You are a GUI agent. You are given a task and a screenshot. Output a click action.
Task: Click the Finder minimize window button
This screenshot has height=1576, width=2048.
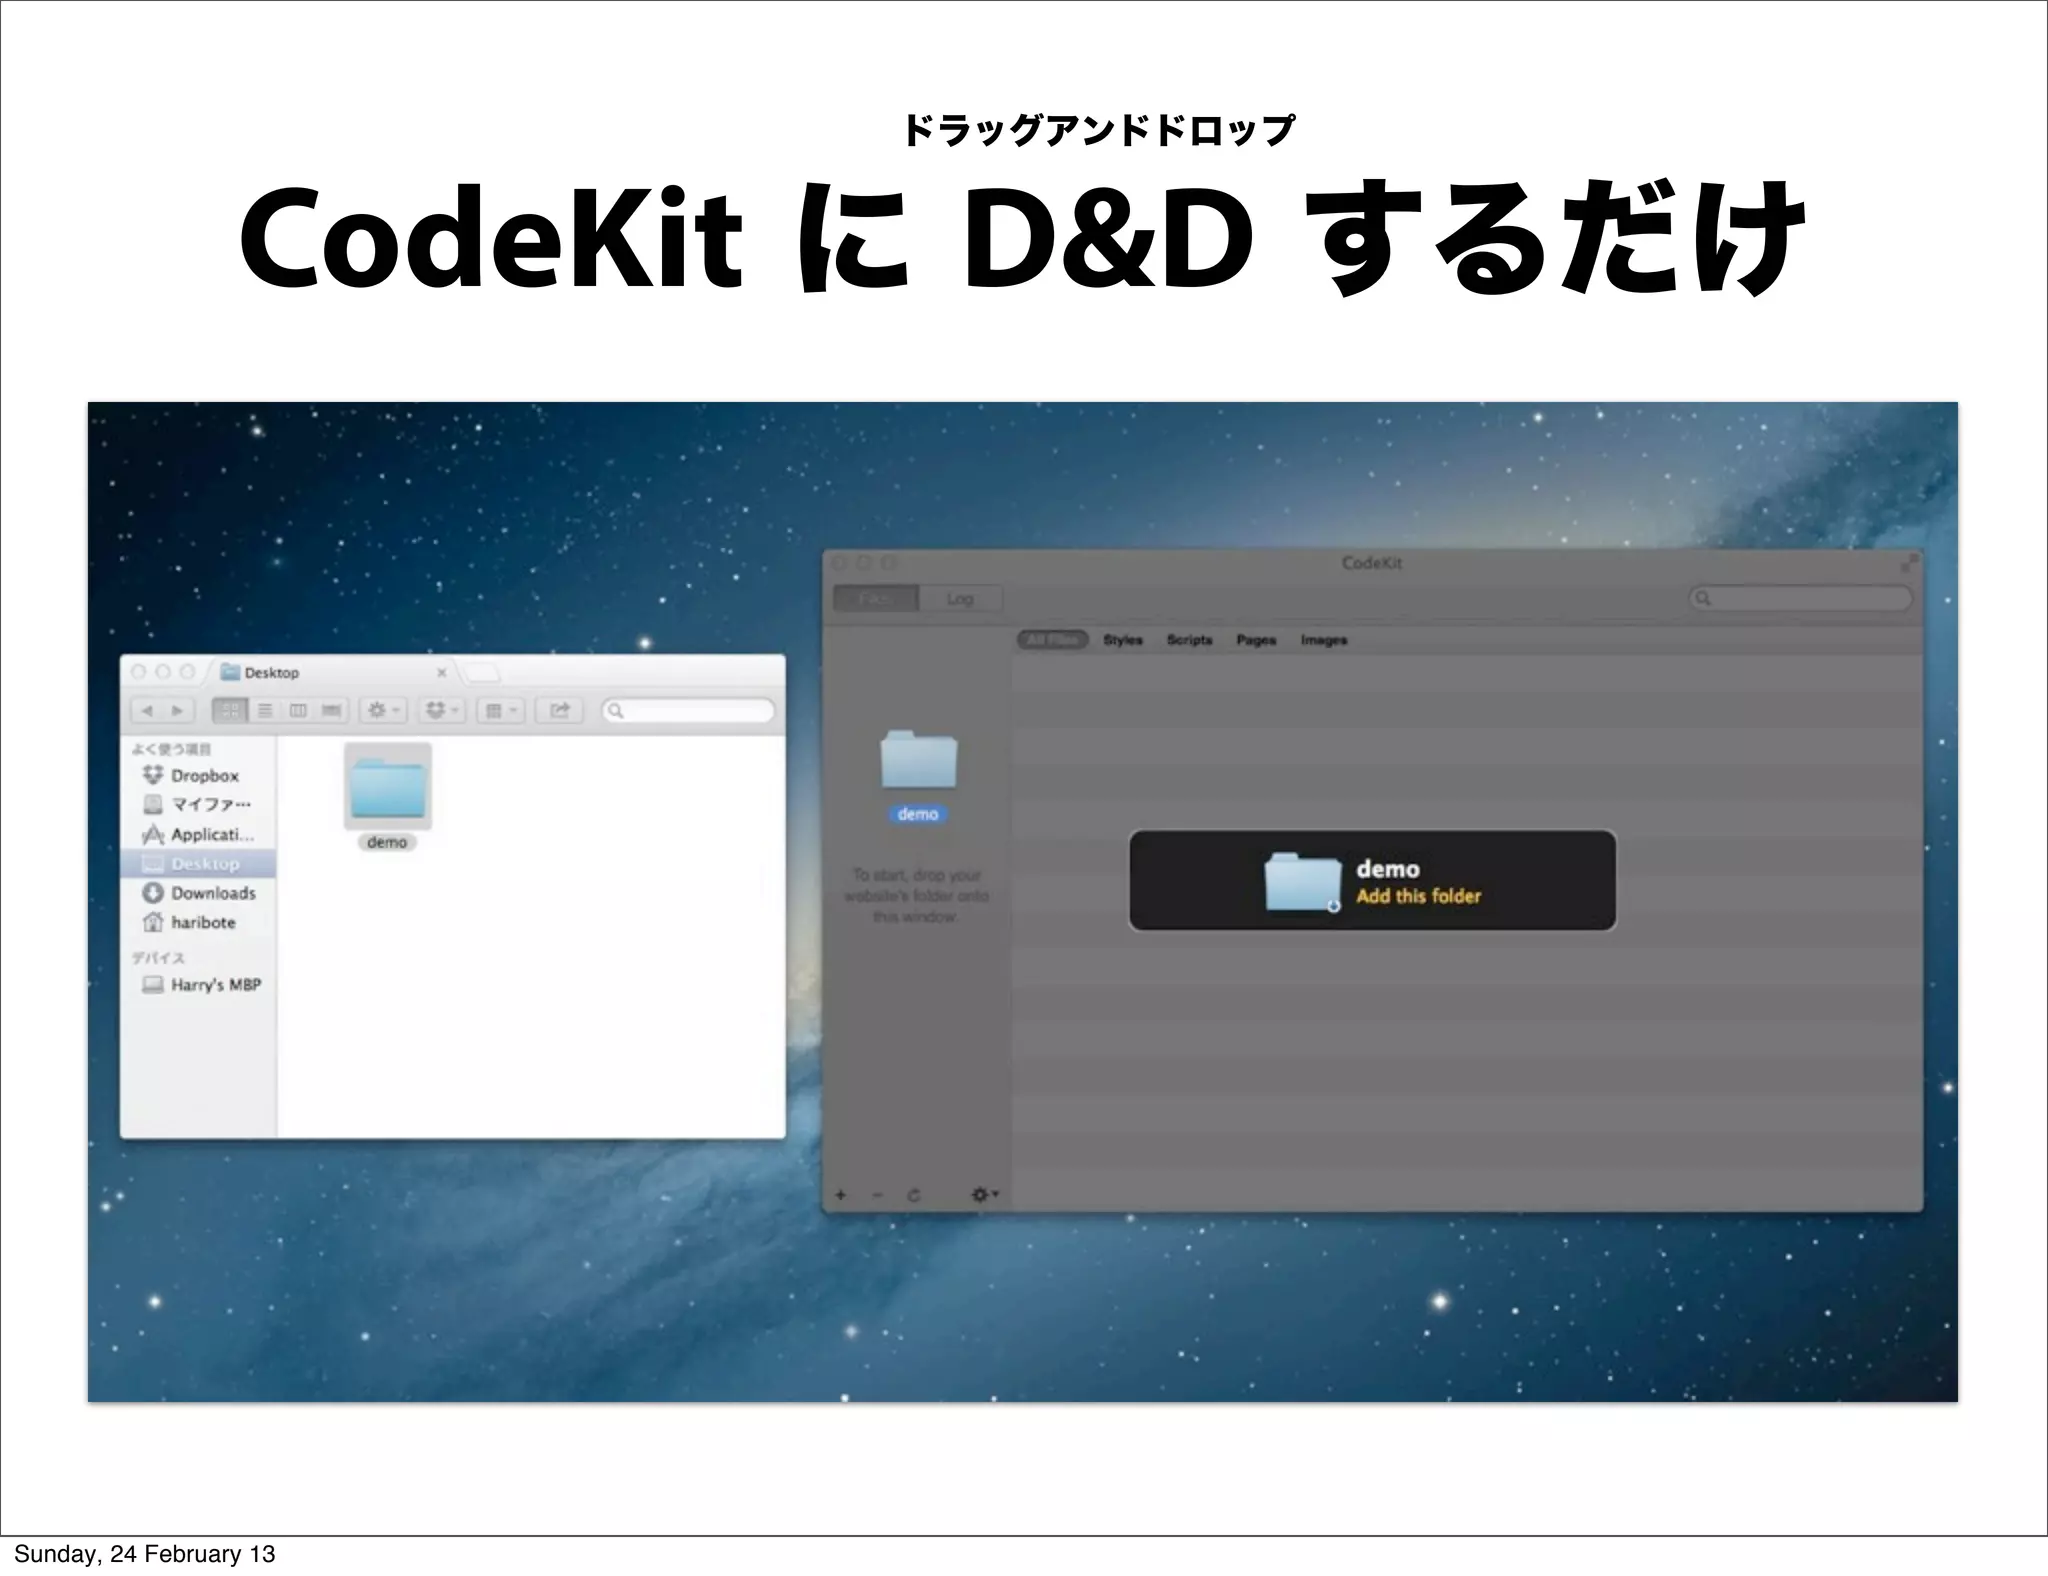click(163, 672)
